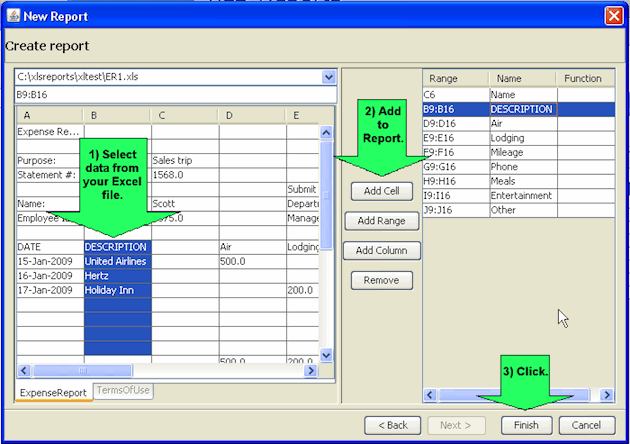Click the Hertz cell

click(x=117, y=276)
